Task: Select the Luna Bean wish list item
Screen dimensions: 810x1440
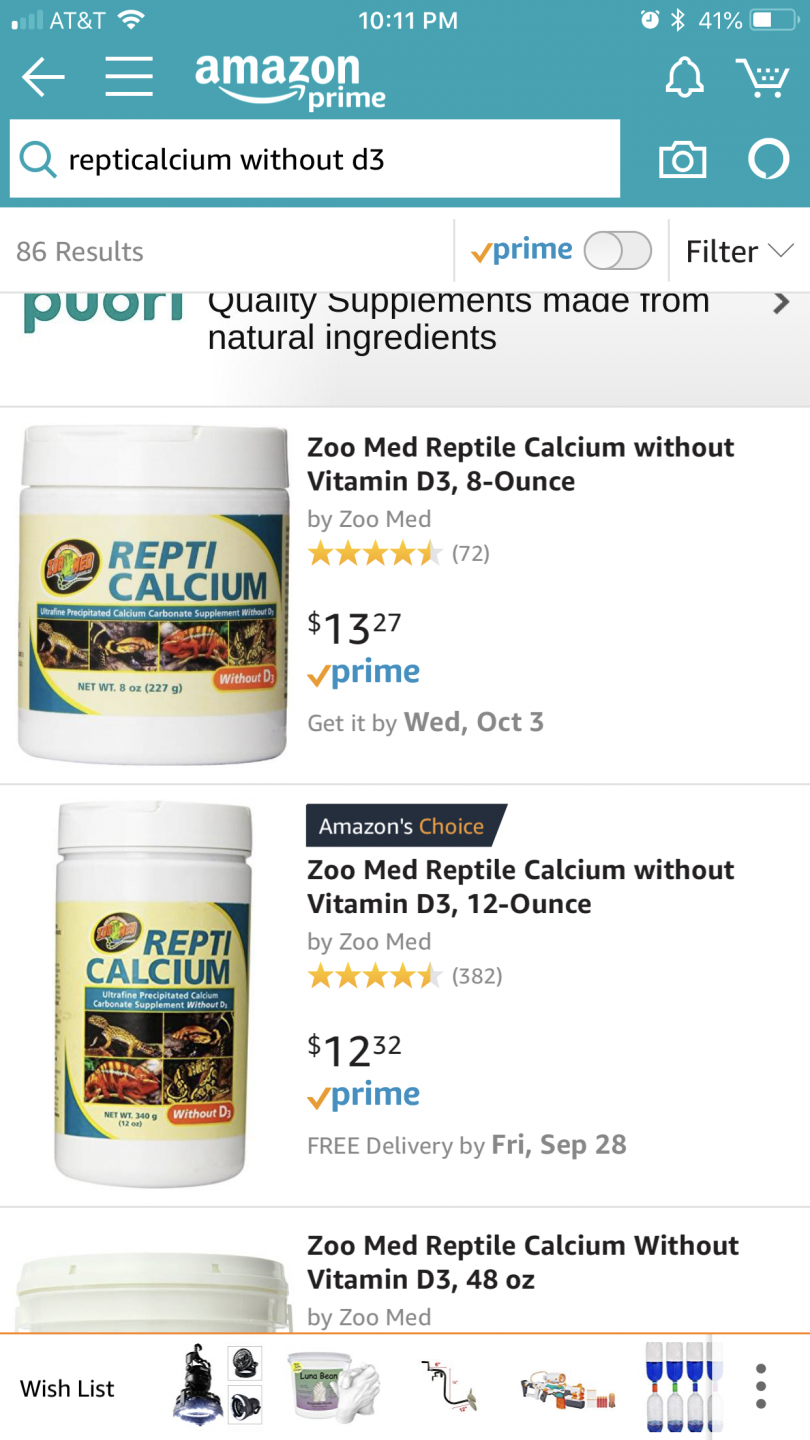Action: pyautogui.click(x=333, y=1387)
